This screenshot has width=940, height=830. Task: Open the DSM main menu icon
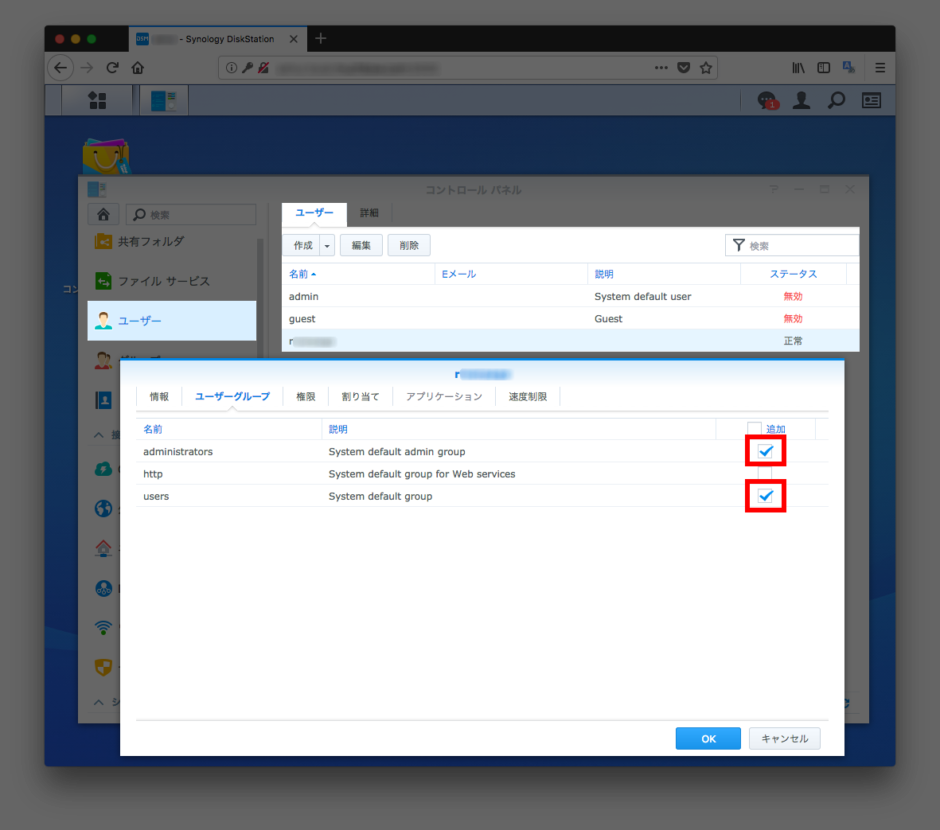click(97, 100)
